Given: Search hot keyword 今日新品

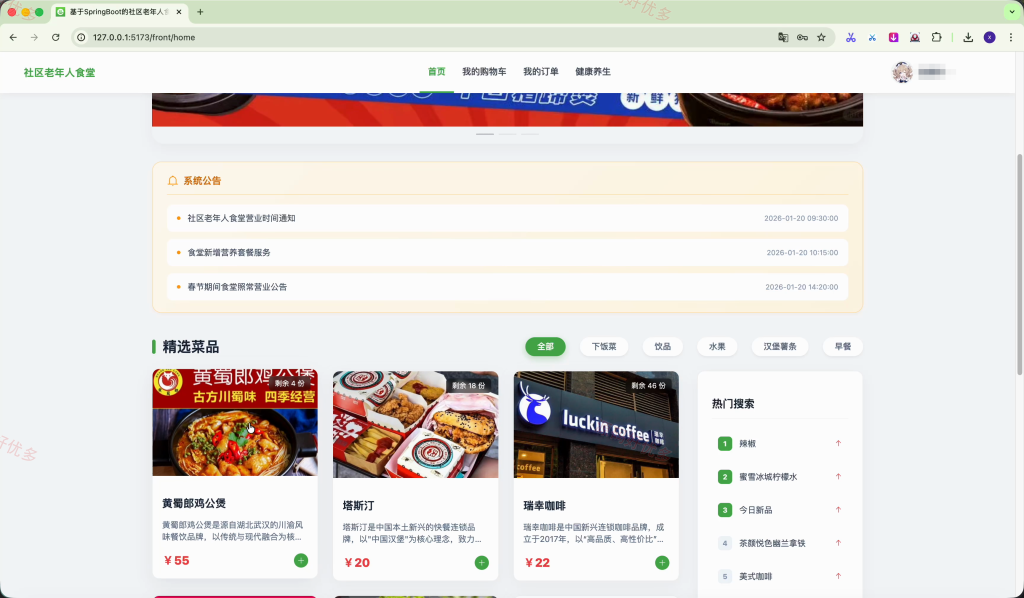Looking at the screenshot, I should pyautogui.click(x=756, y=510).
